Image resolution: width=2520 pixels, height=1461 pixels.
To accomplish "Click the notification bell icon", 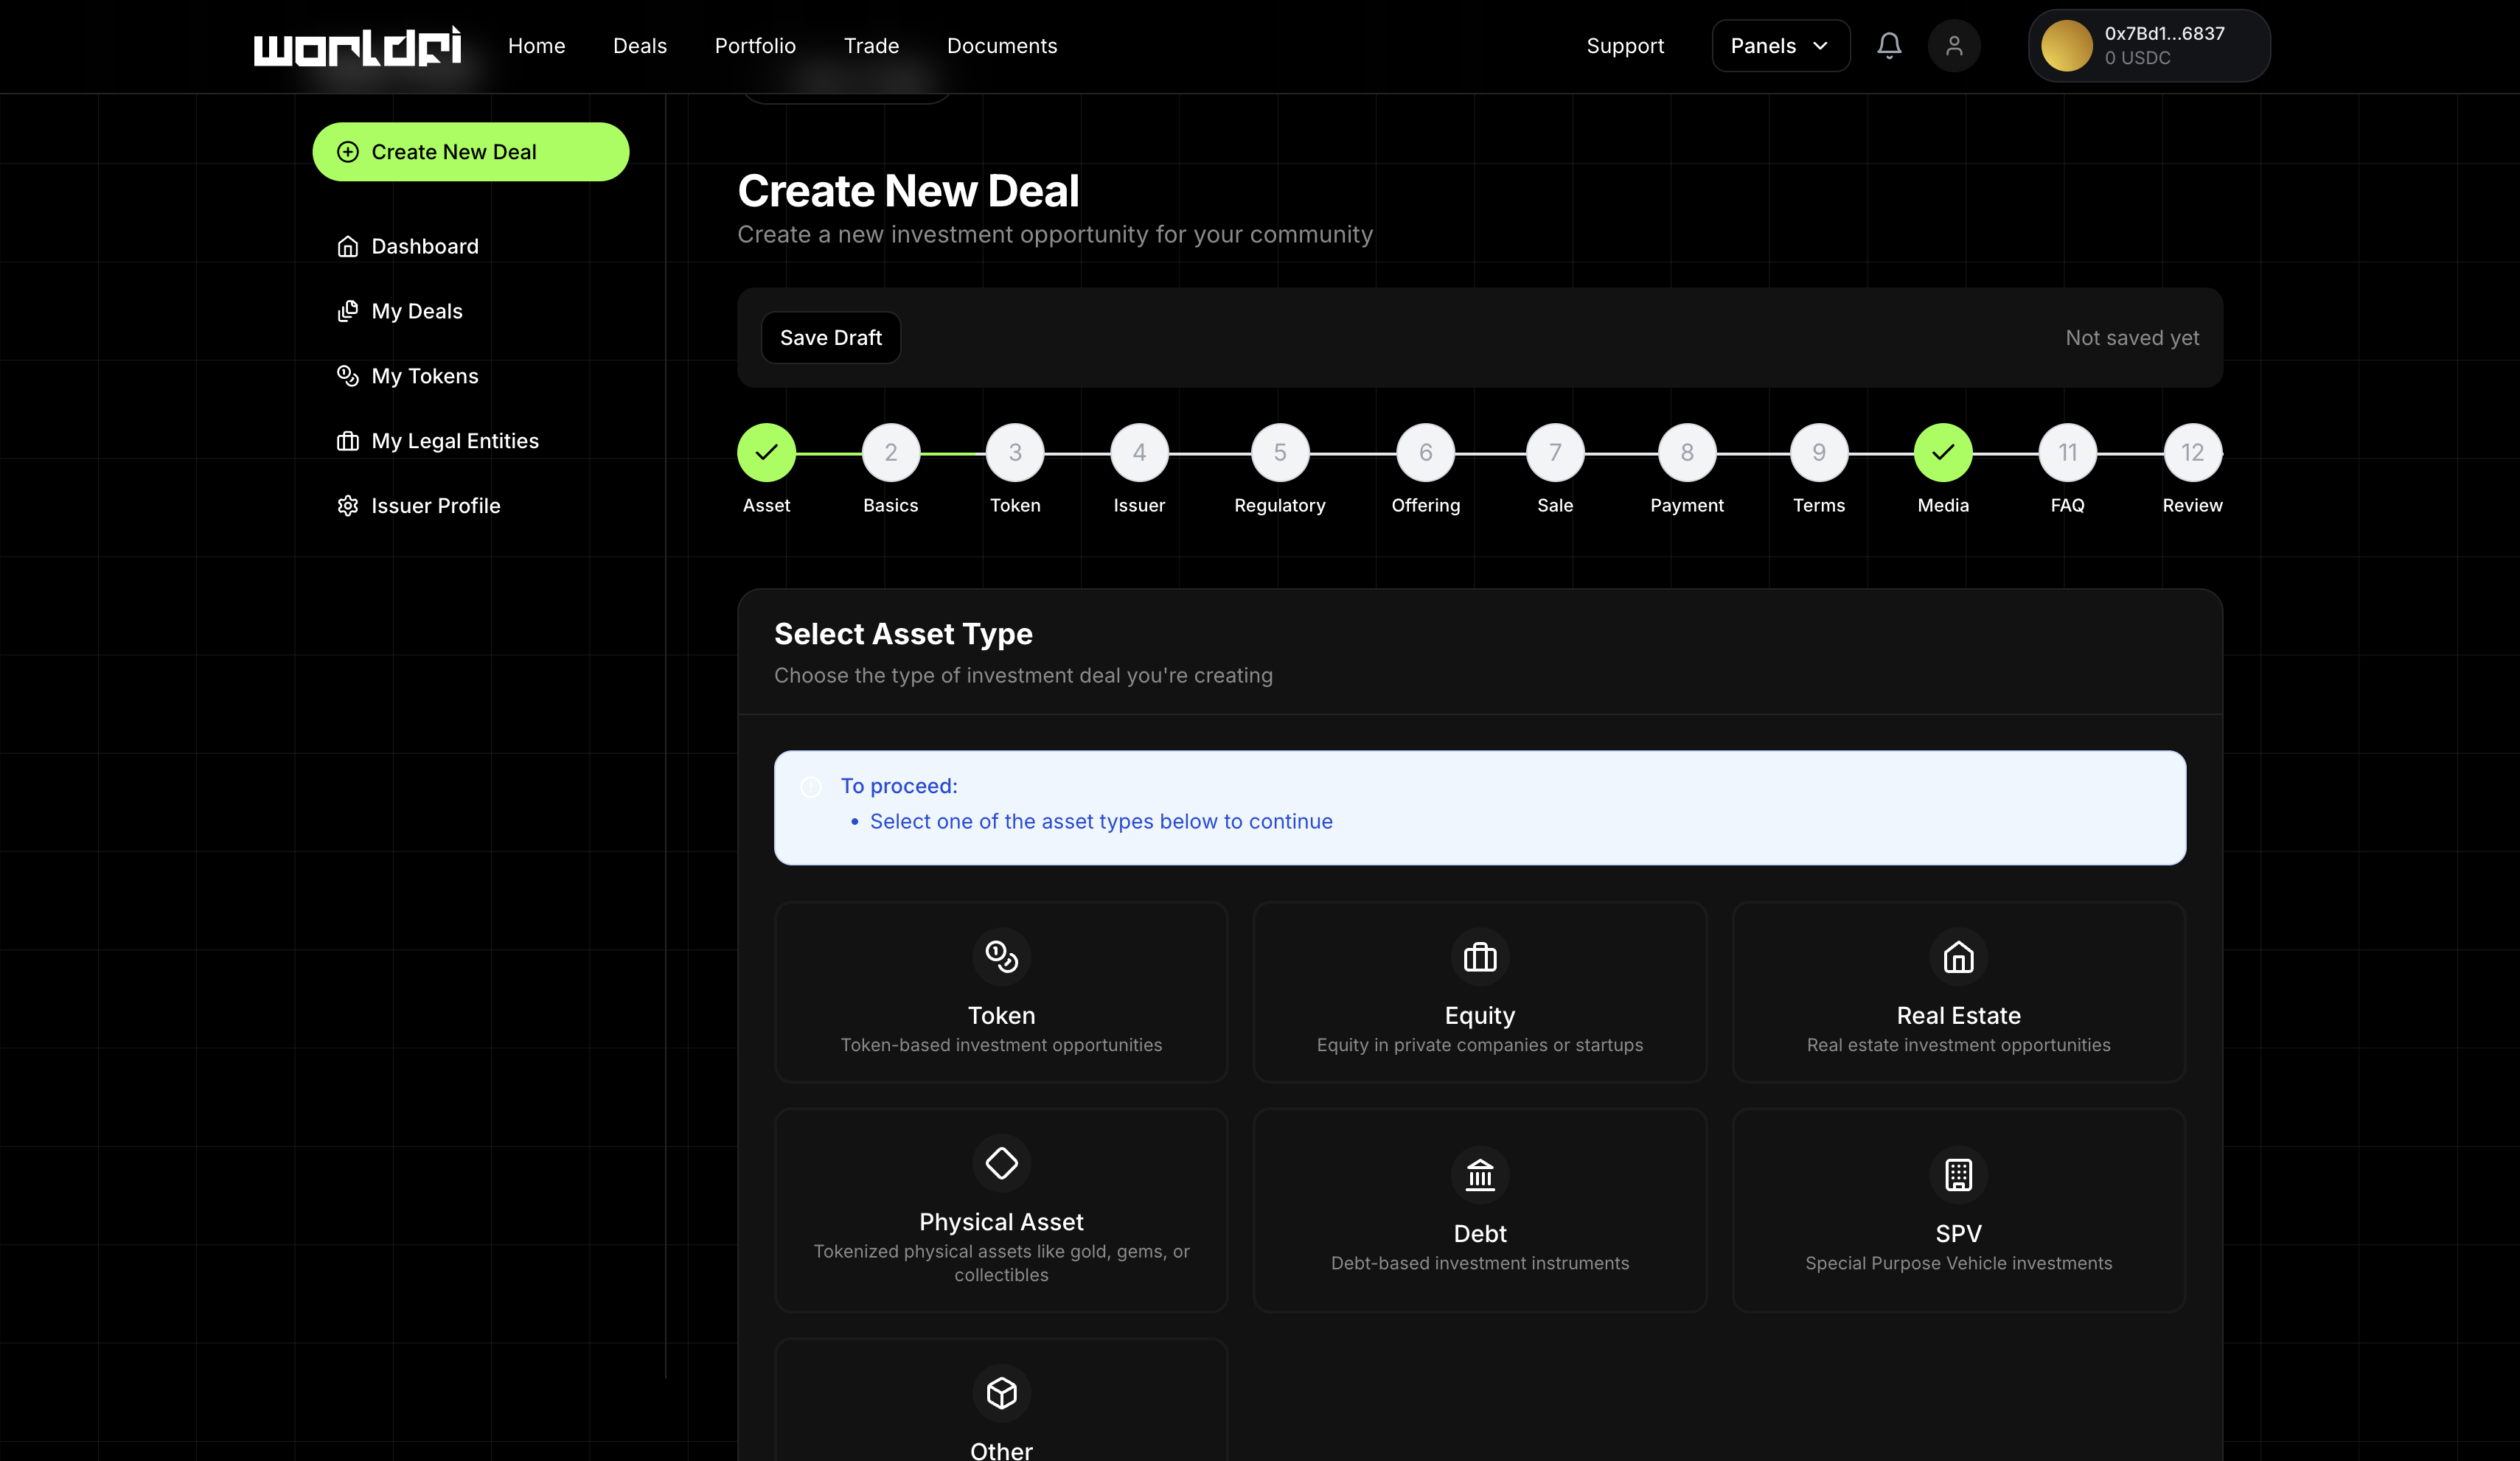I will click(1888, 46).
